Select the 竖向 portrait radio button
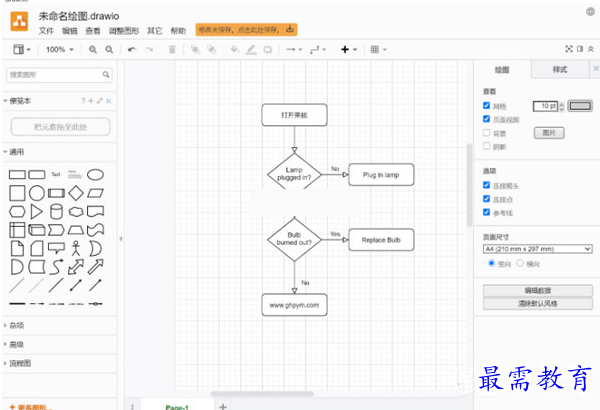Viewport: 600px width, 410px height. [x=491, y=263]
